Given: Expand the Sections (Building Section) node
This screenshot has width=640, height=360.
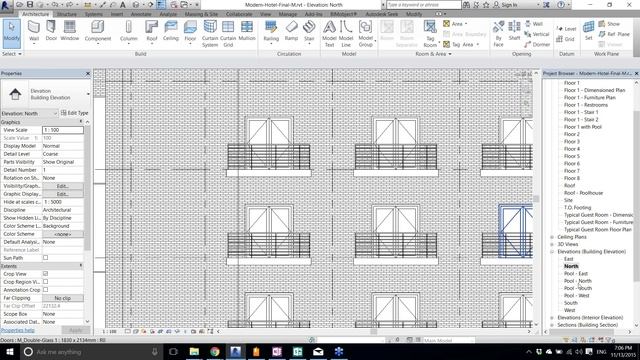Looking at the screenshot, I should [552, 325].
